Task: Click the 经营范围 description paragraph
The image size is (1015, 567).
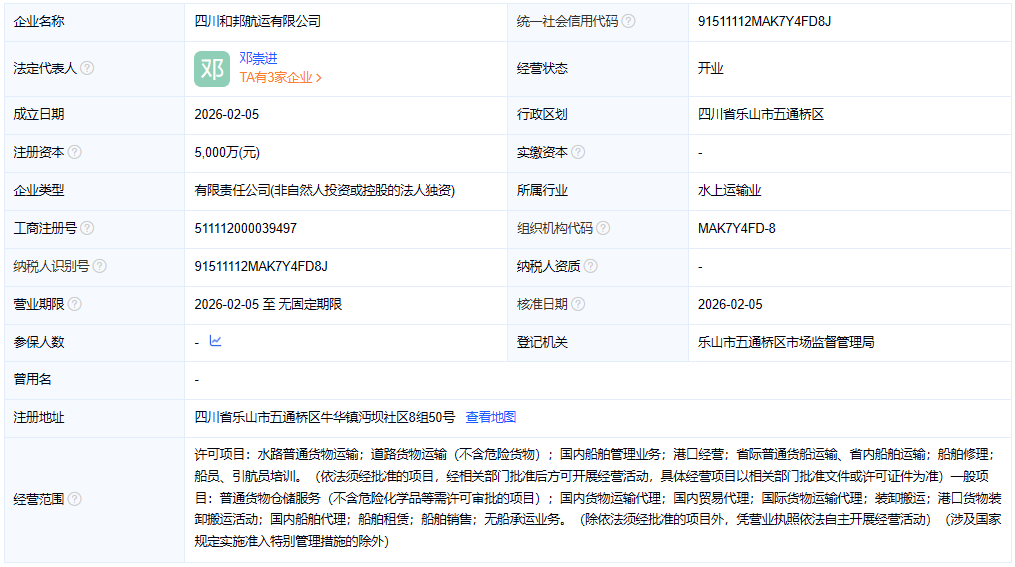Action: 597,498
